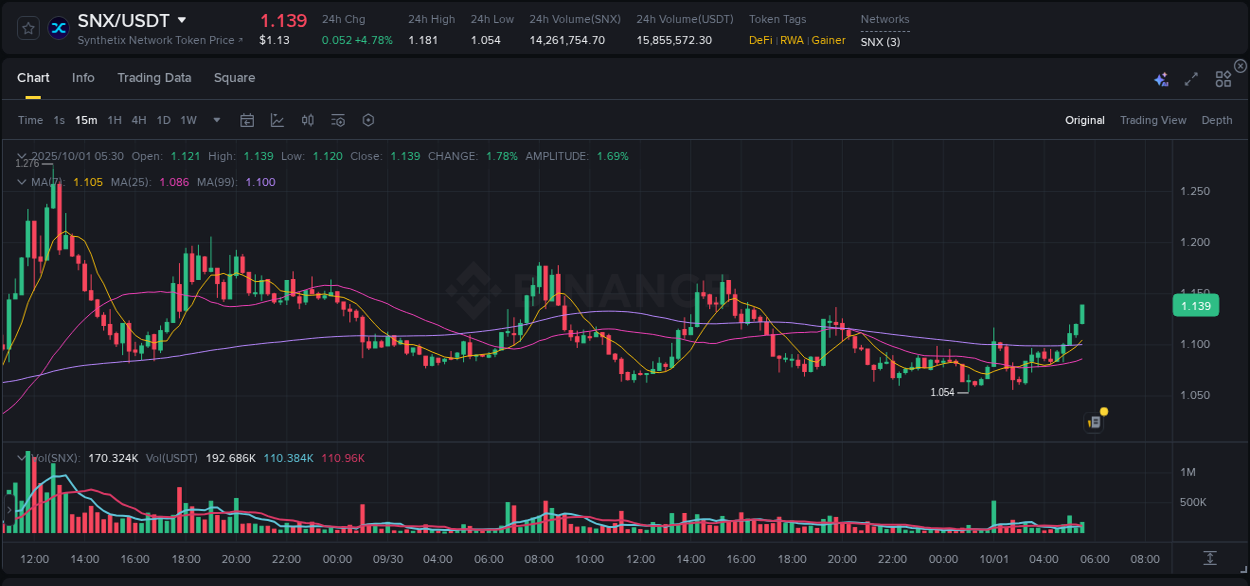Open the date jump calendar tool
The height and width of the screenshot is (586, 1250).
[x=247, y=120]
